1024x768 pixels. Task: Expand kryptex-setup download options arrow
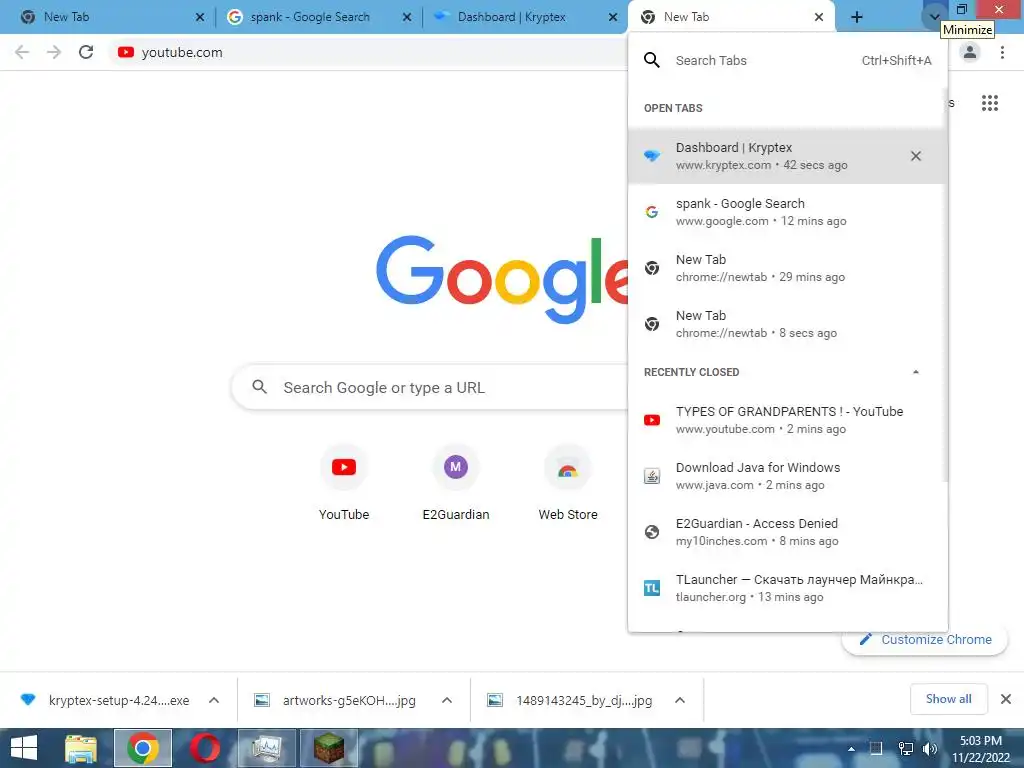pyautogui.click(x=214, y=700)
